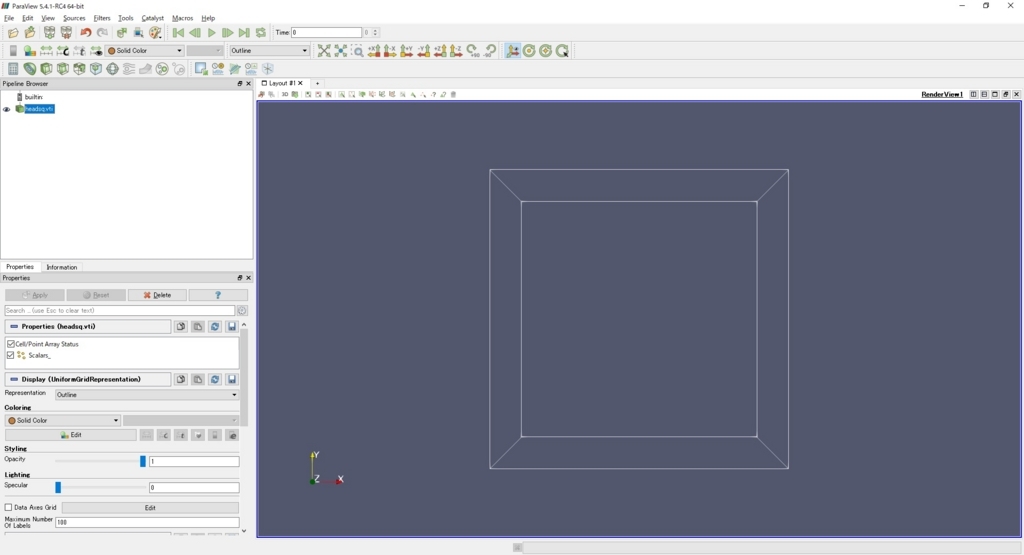Save the headsq.vti Properties section as defaults

pos(232,326)
